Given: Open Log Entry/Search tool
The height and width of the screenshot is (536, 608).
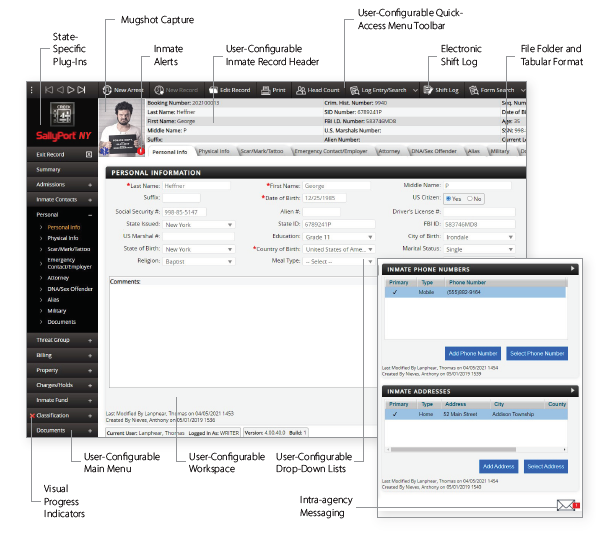Looking at the screenshot, I should (378, 90).
